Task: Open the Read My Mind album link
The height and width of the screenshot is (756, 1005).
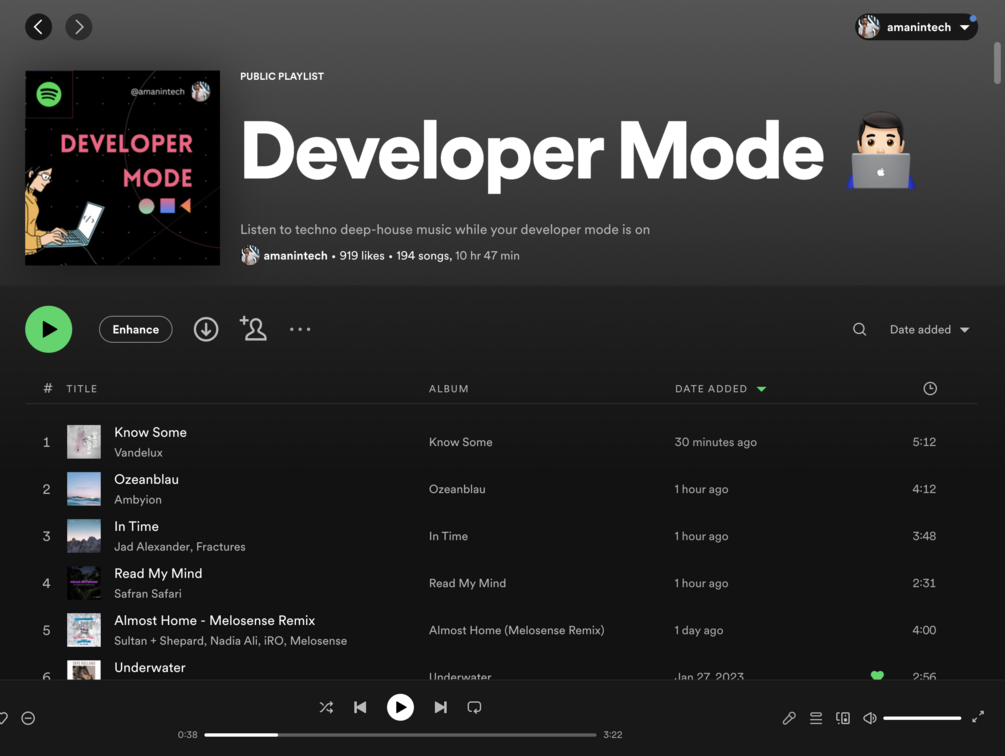Action: [467, 583]
